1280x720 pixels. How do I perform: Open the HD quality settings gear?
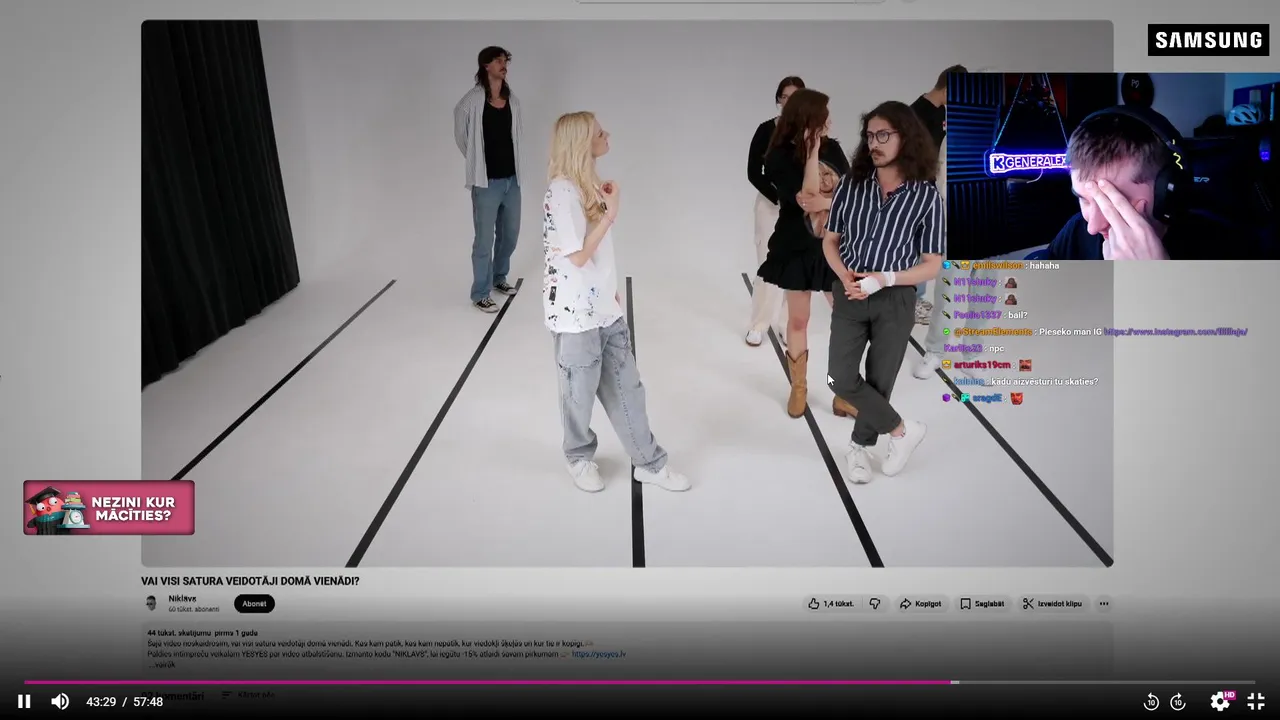coord(1221,701)
